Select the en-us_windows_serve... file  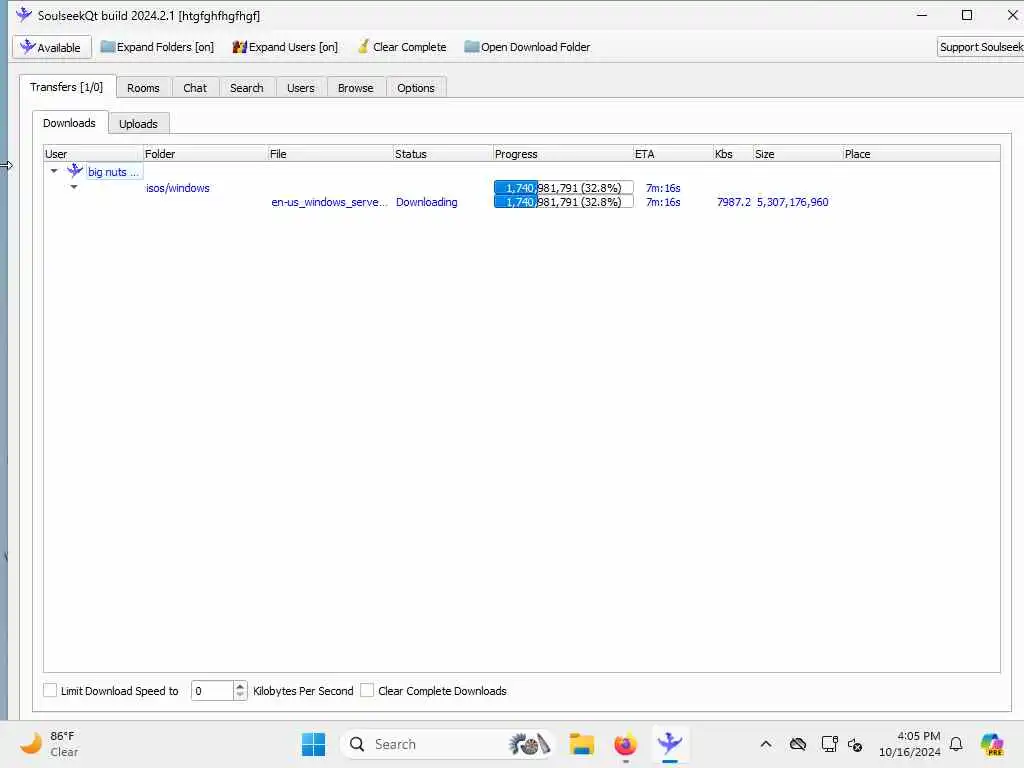(x=329, y=202)
